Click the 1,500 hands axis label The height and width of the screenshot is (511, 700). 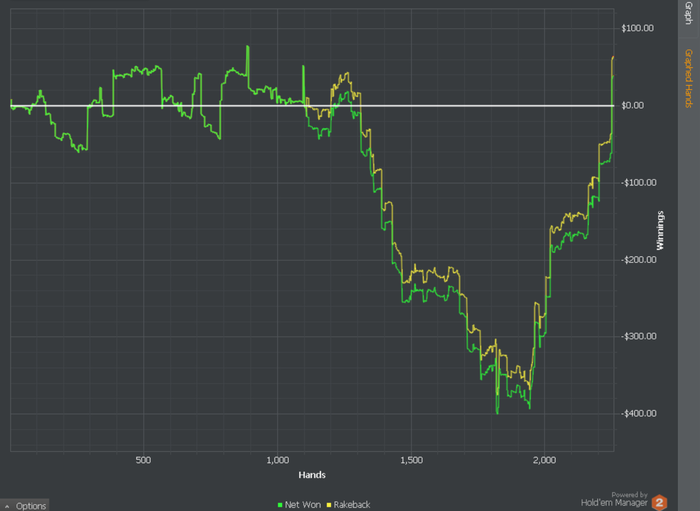[x=411, y=460]
